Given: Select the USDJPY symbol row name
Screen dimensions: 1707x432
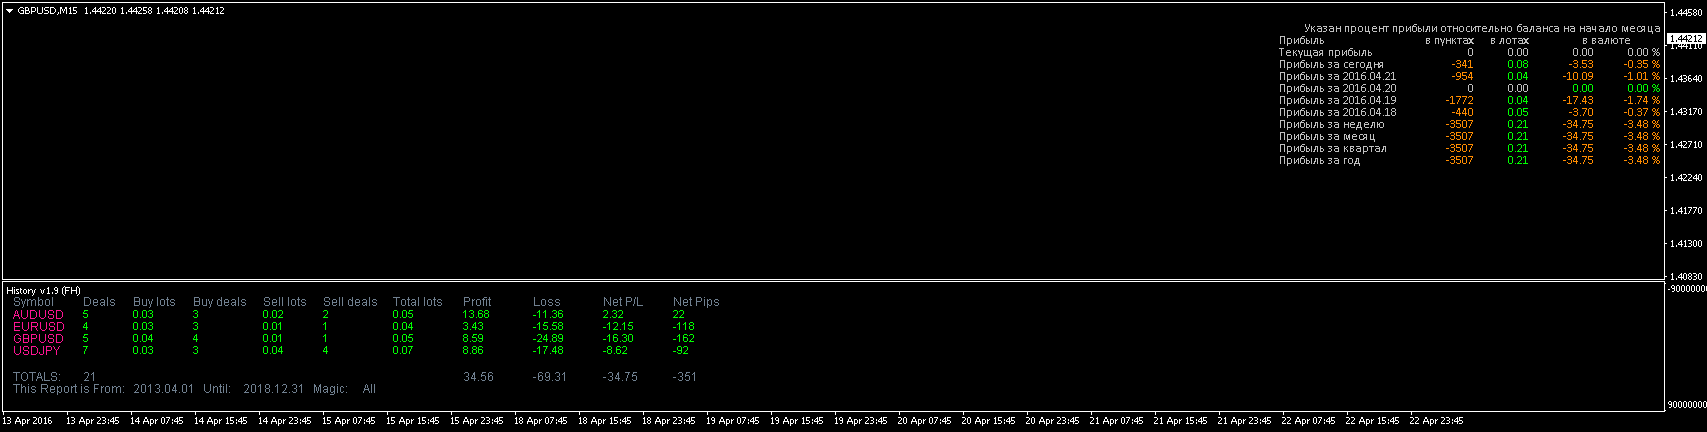Looking at the screenshot, I should pos(37,351).
